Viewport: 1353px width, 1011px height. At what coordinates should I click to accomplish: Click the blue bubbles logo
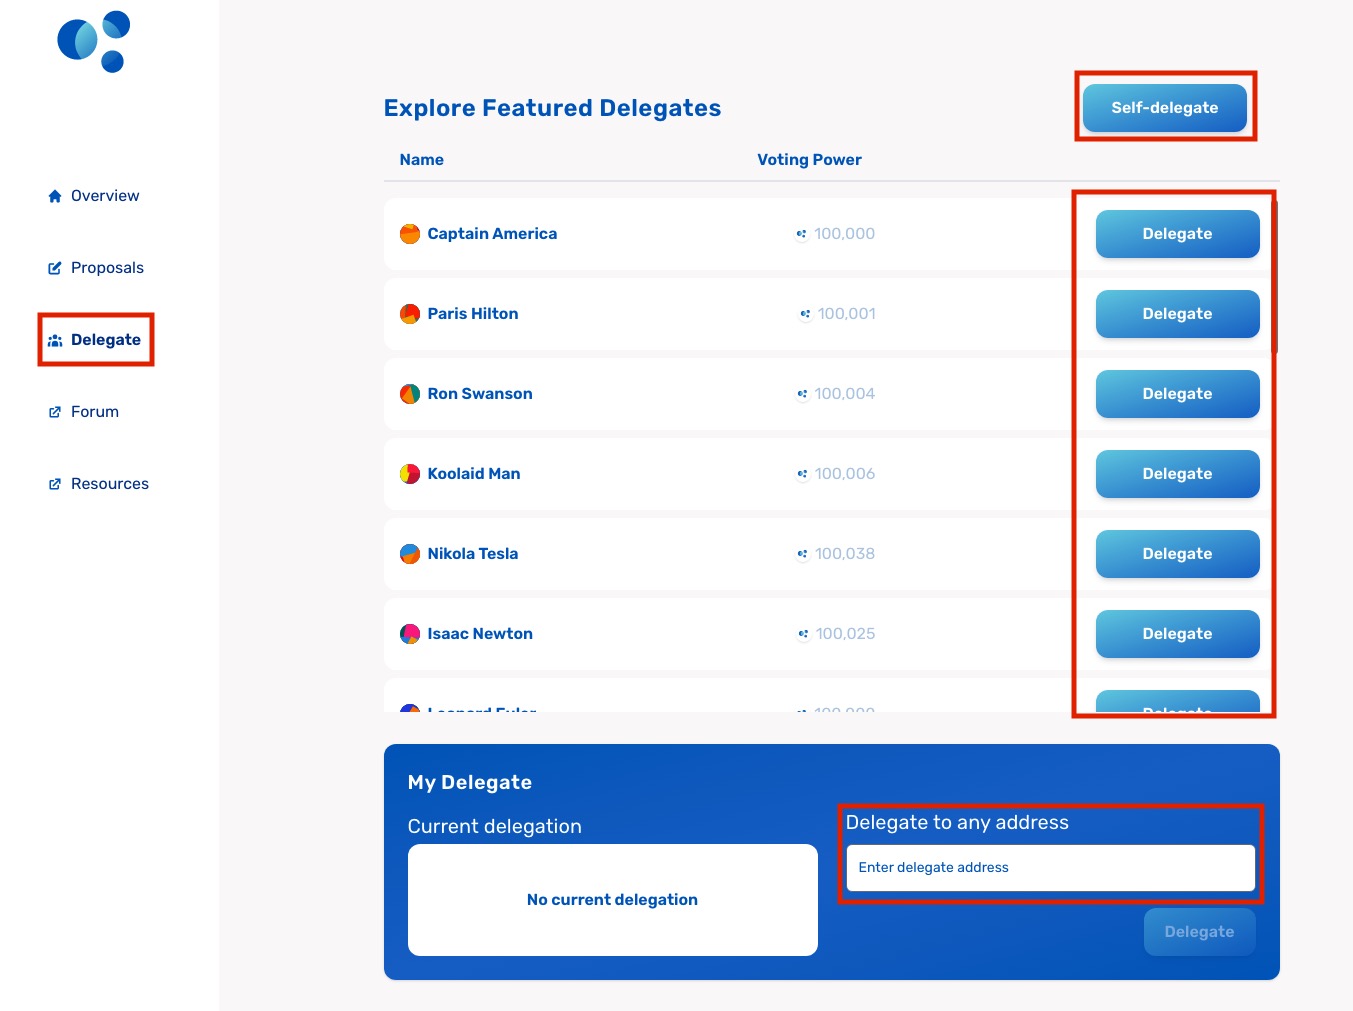pyautogui.click(x=94, y=41)
